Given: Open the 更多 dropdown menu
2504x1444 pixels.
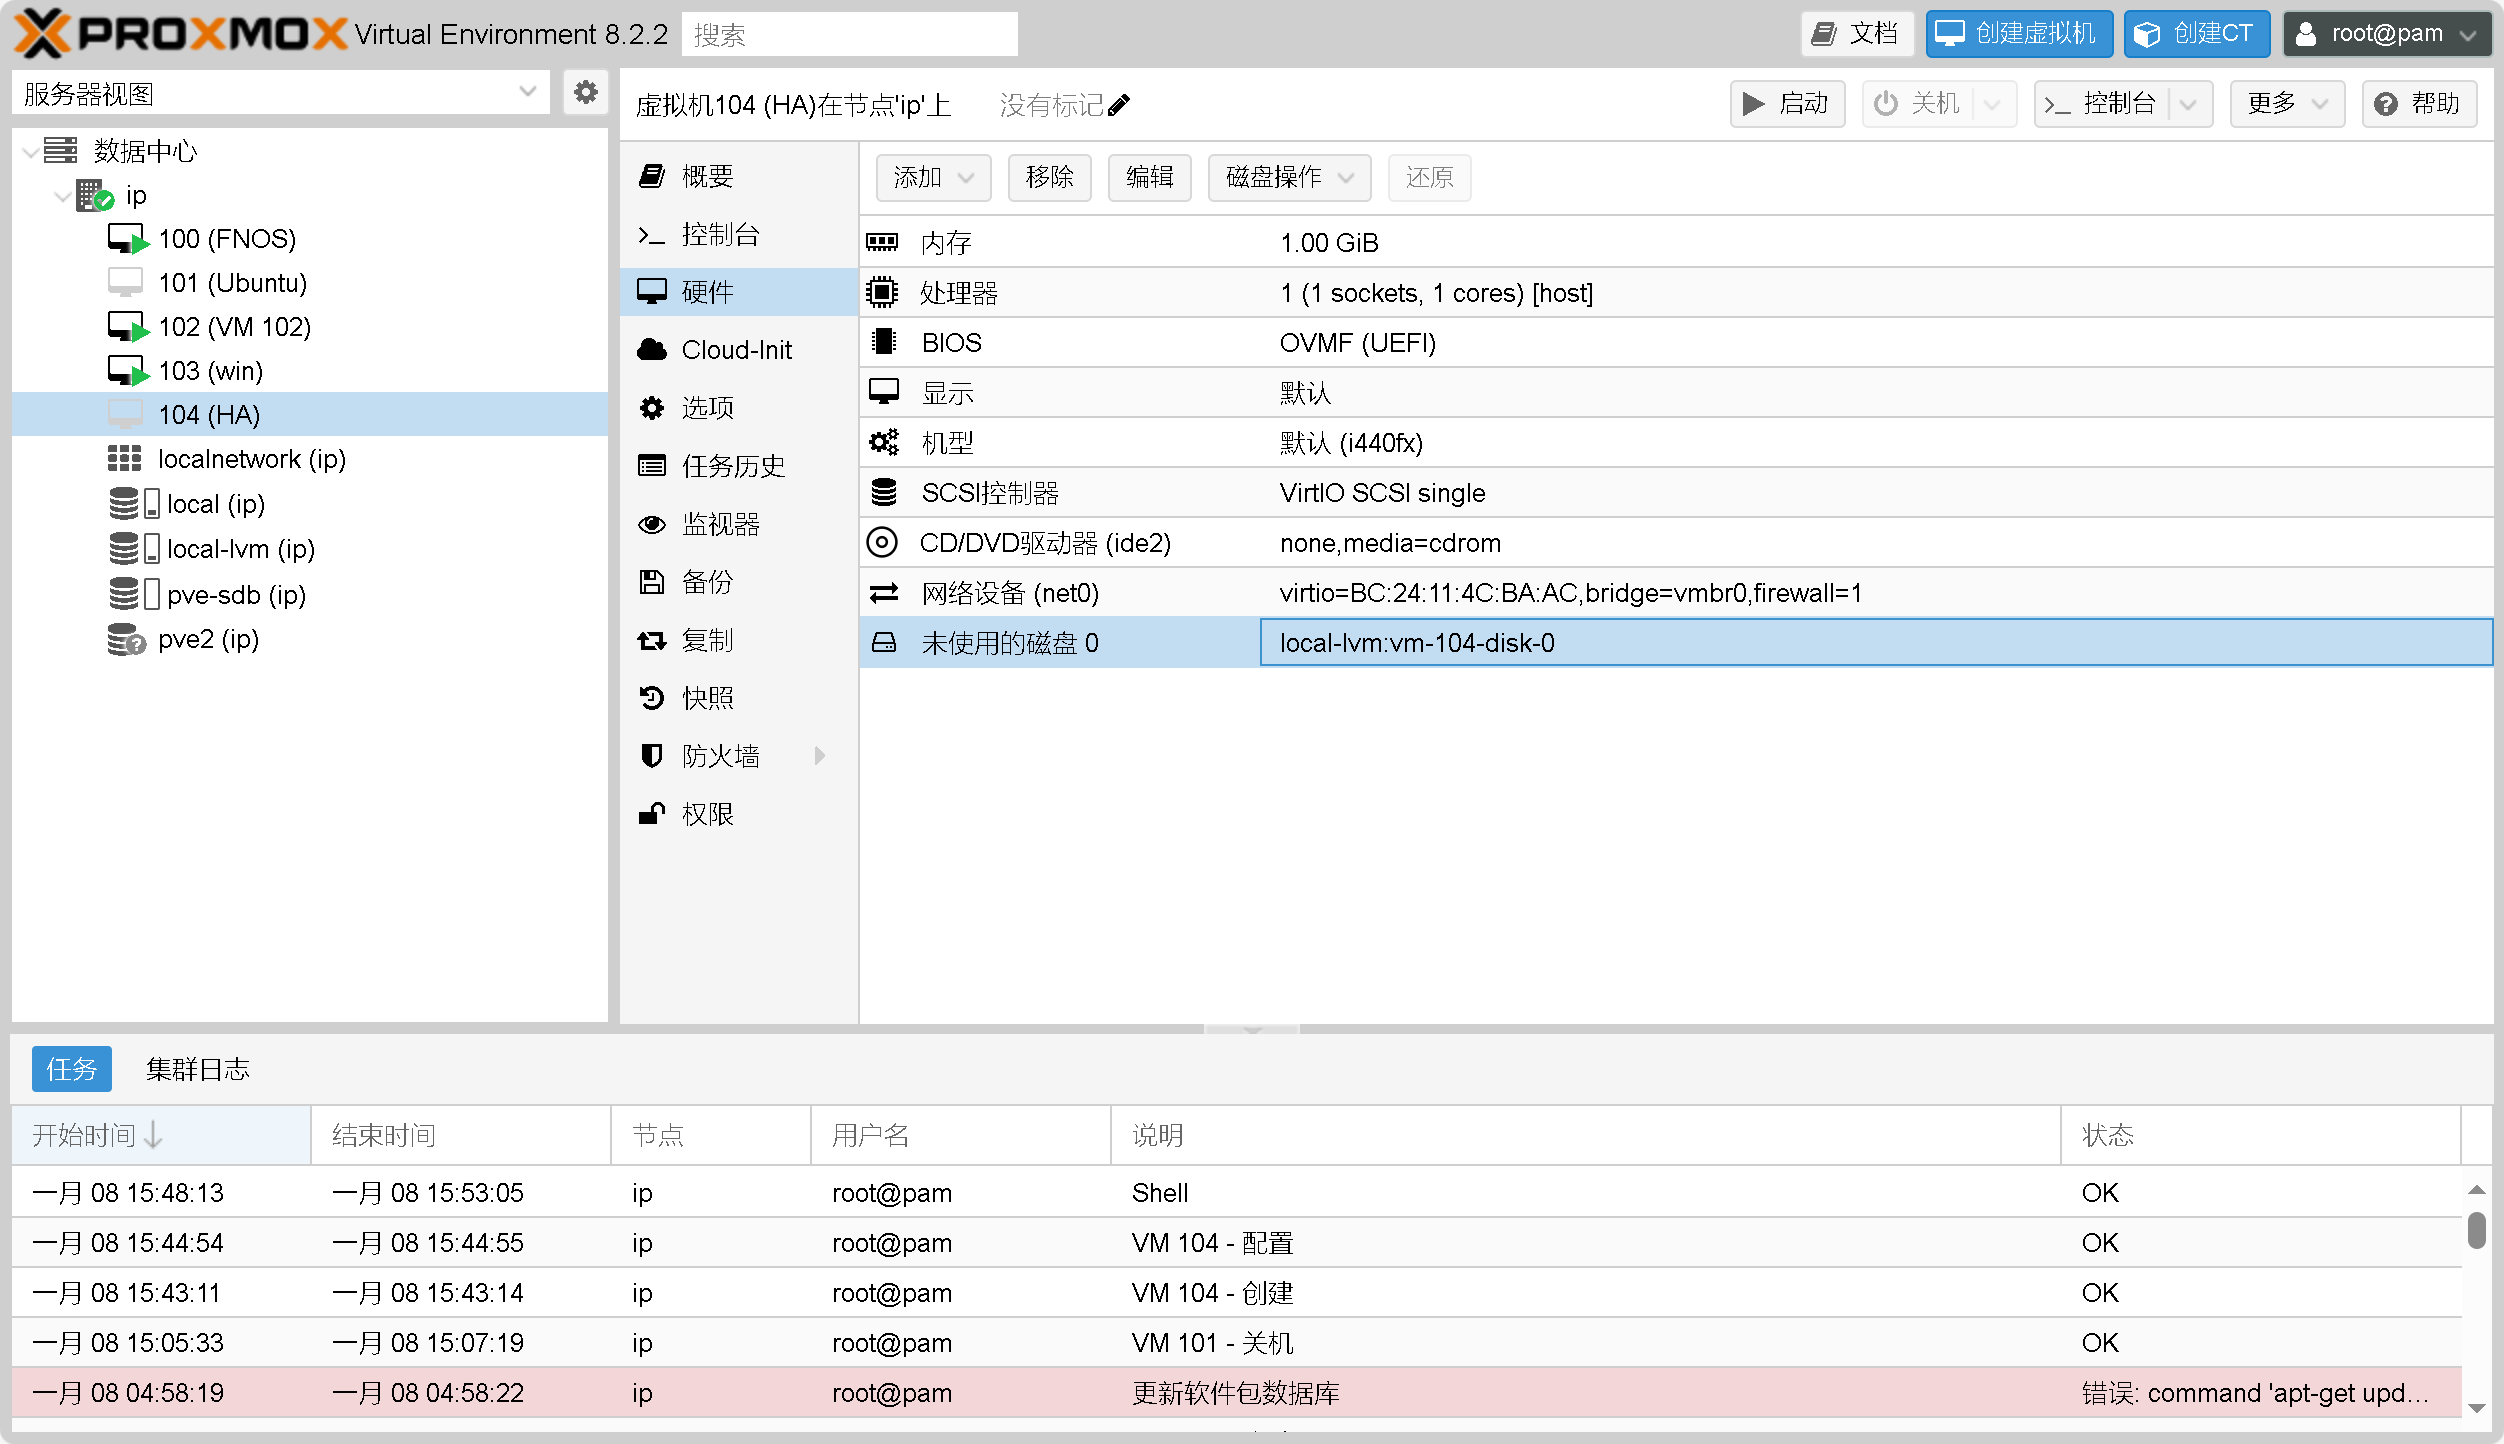Looking at the screenshot, I should 2287,103.
